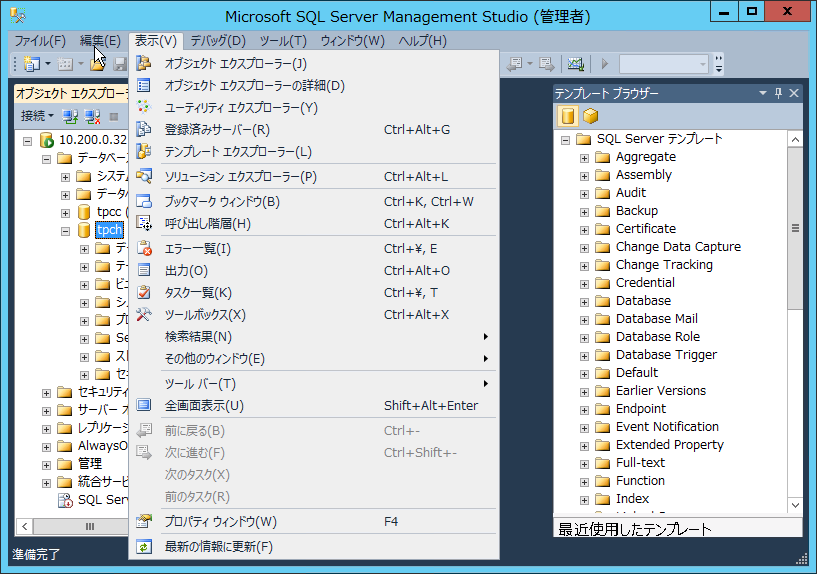Open the ウィンドウ(W) menu
The height and width of the screenshot is (574, 817).
coord(352,41)
